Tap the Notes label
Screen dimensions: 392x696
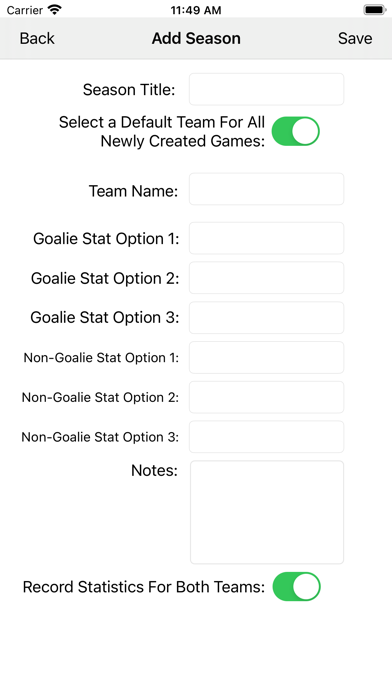[x=154, y=471]
